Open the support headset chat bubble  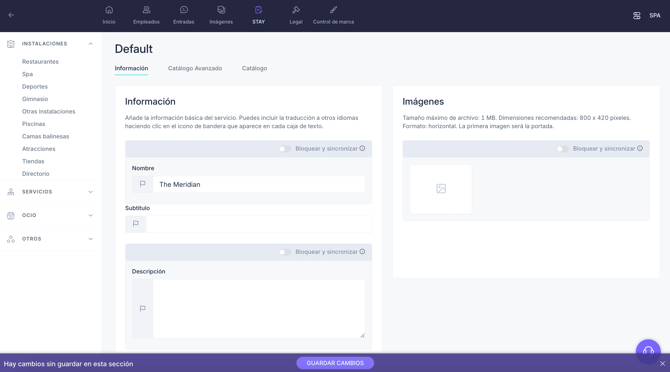648,351
